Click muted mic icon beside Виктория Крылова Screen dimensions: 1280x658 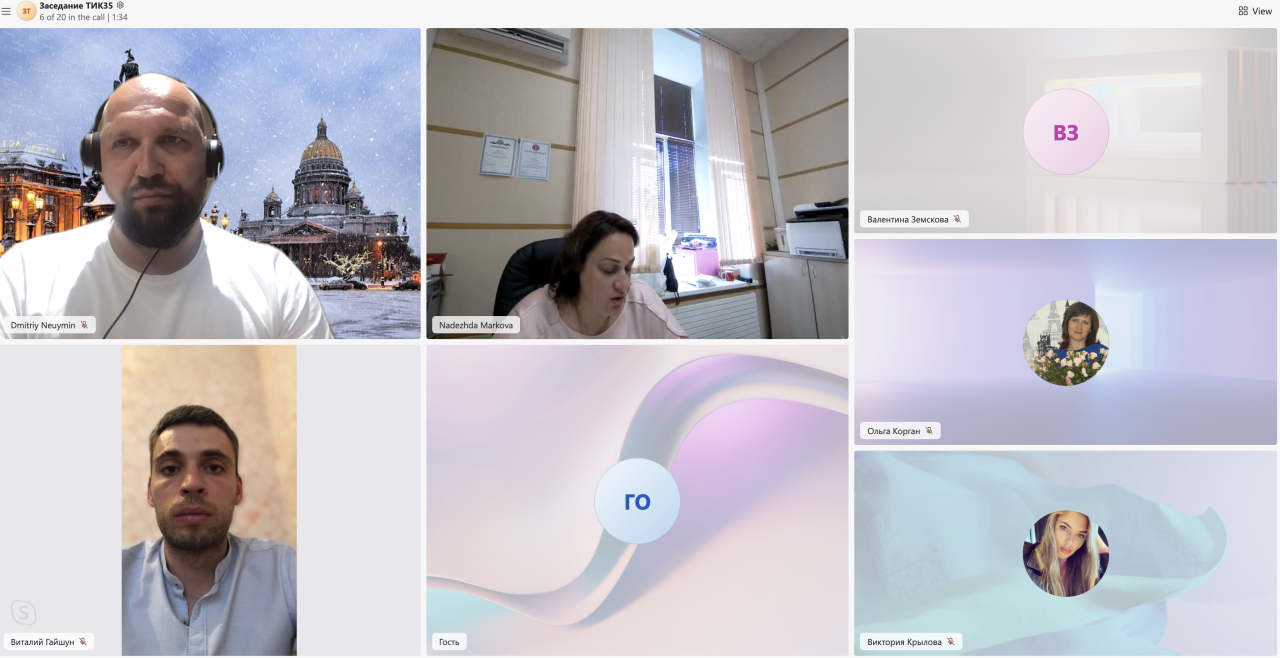[x=950, y=642]
